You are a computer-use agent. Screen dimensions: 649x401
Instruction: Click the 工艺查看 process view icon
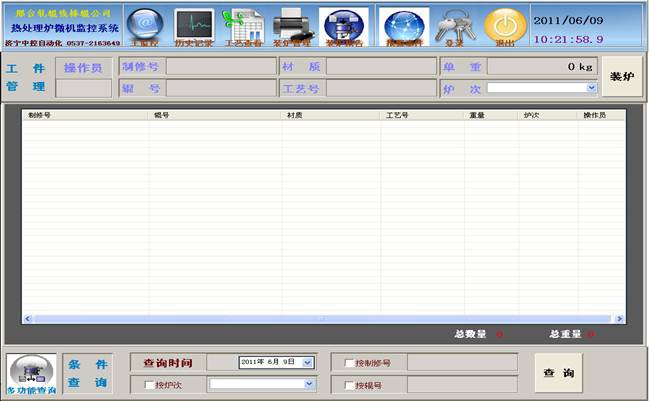(x=242, y=25)
